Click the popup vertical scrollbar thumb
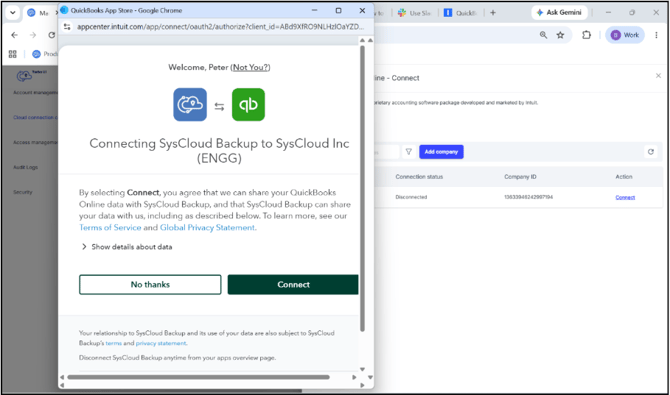 click(x=362, y=188)
